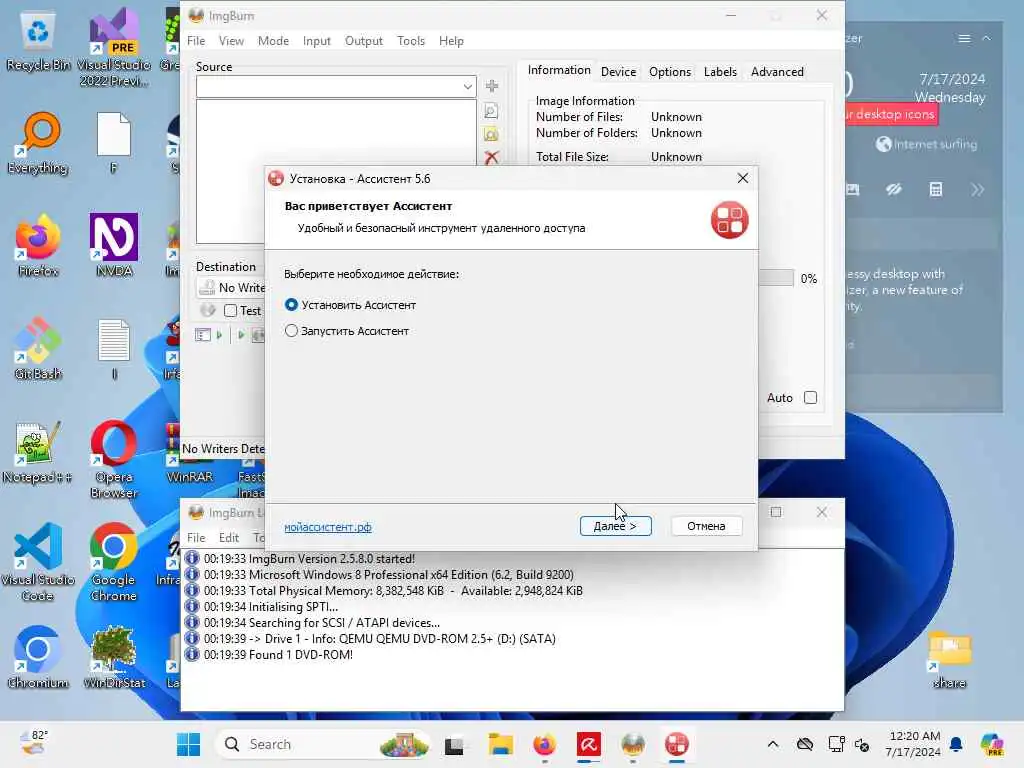
Task: Open the WinRAR desktop icon
Action: click(189, 453)
